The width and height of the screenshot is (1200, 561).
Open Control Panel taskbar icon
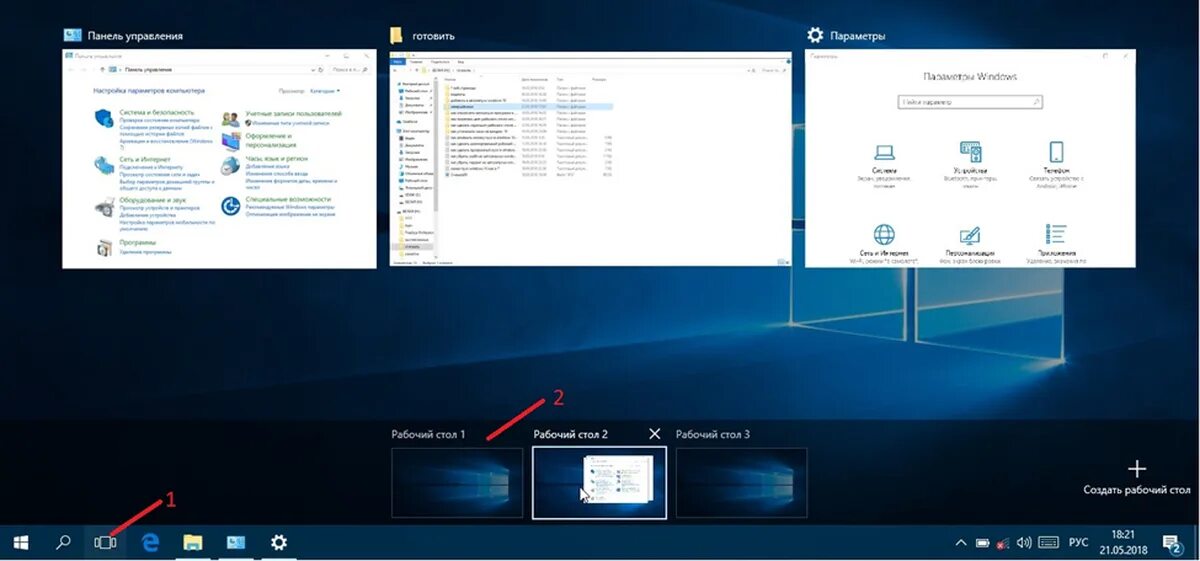[x=236, y=542]
